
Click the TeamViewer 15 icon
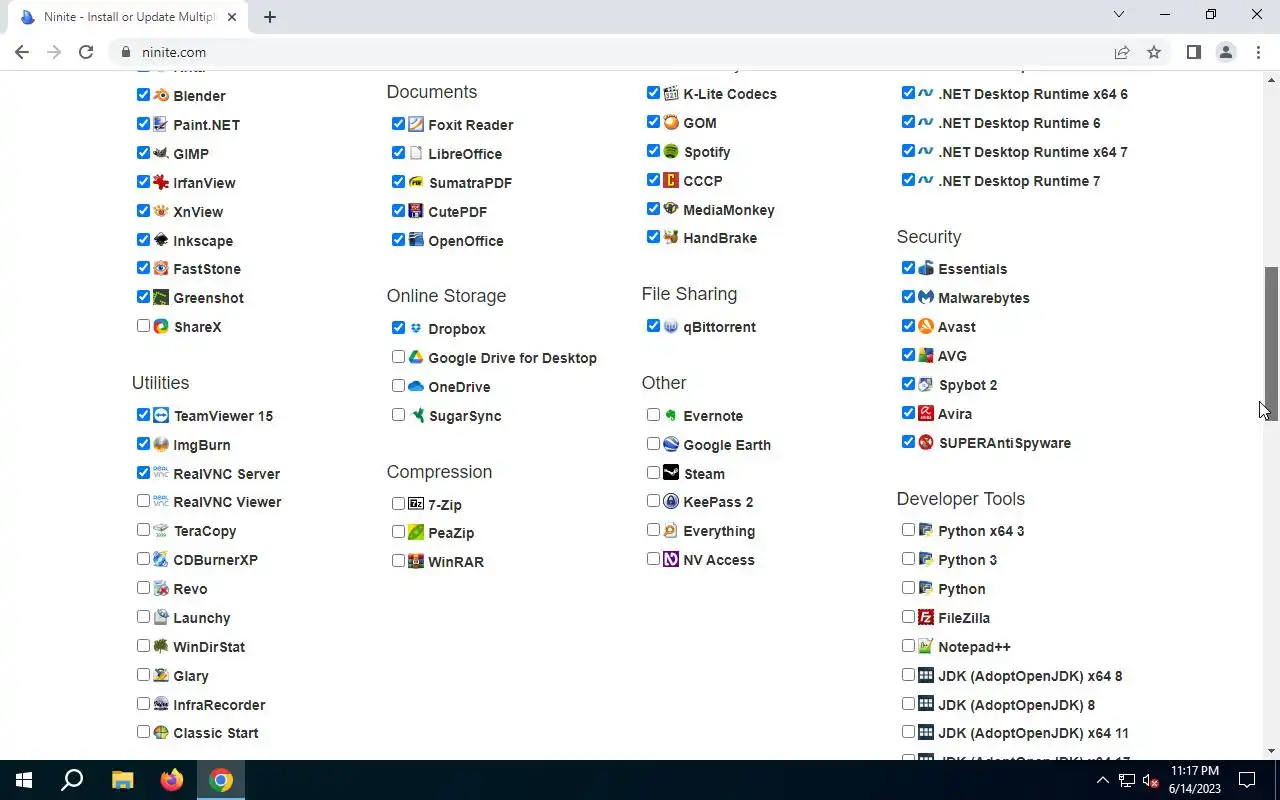coord(161,415)
